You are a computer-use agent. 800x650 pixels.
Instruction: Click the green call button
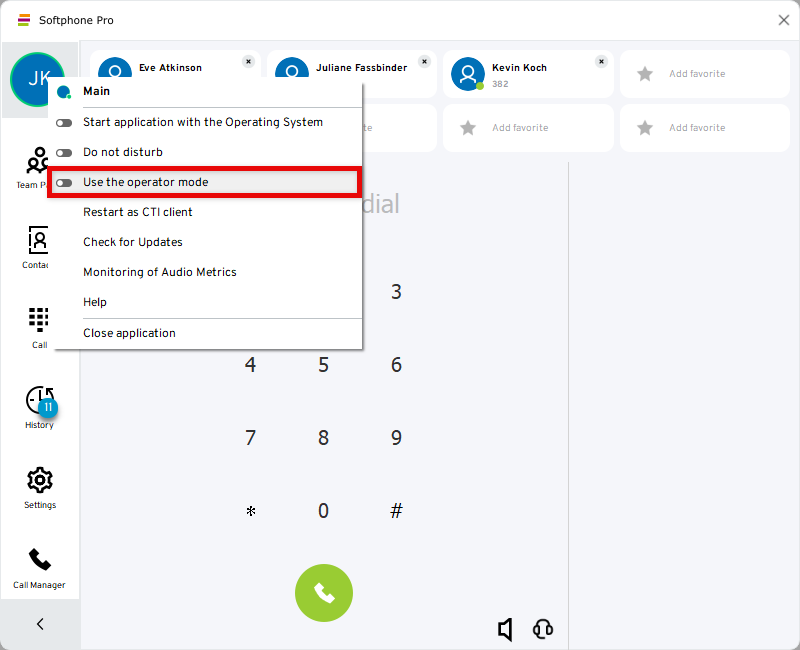(323, 593)
